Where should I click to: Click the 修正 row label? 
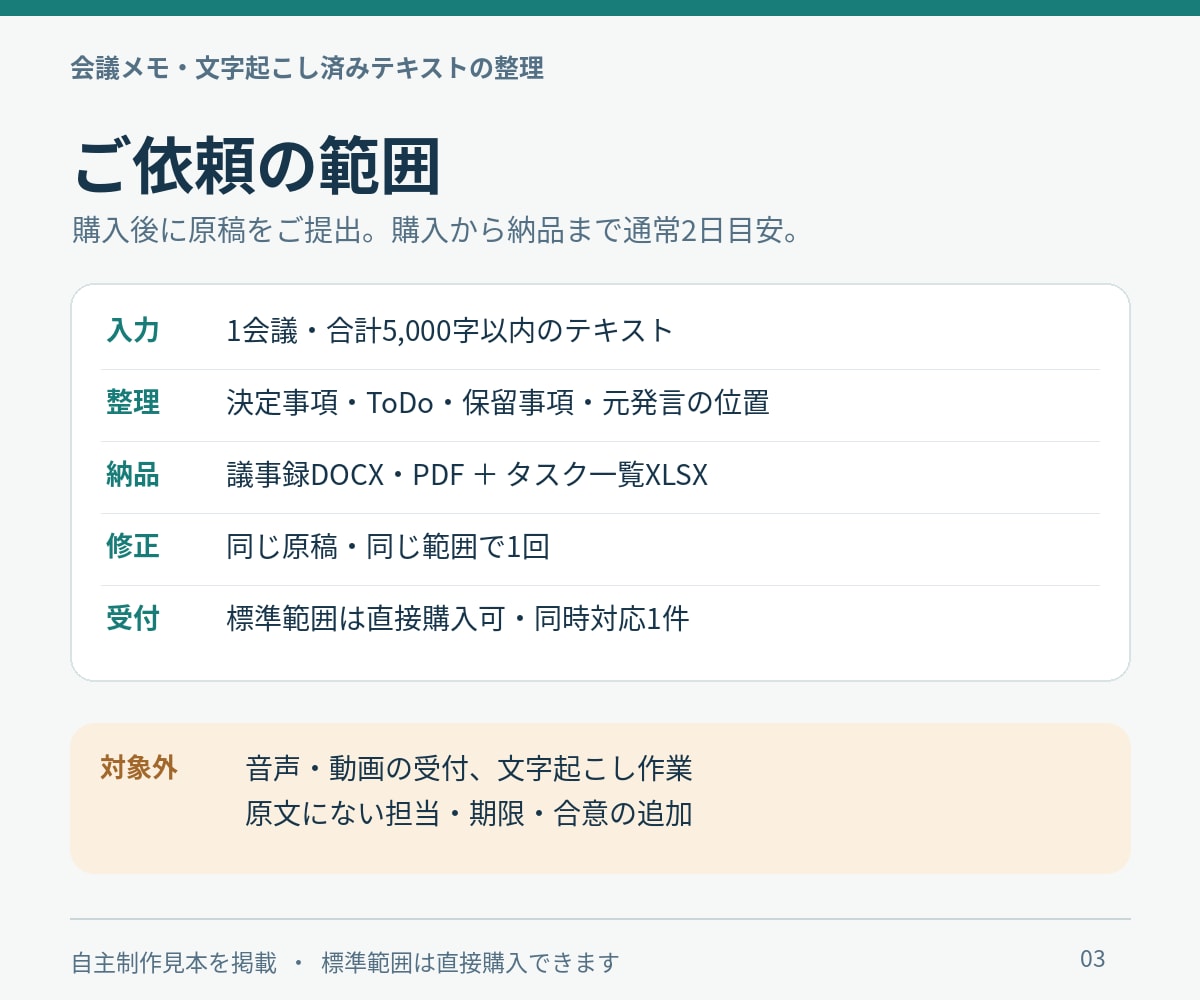coord(133,547)
